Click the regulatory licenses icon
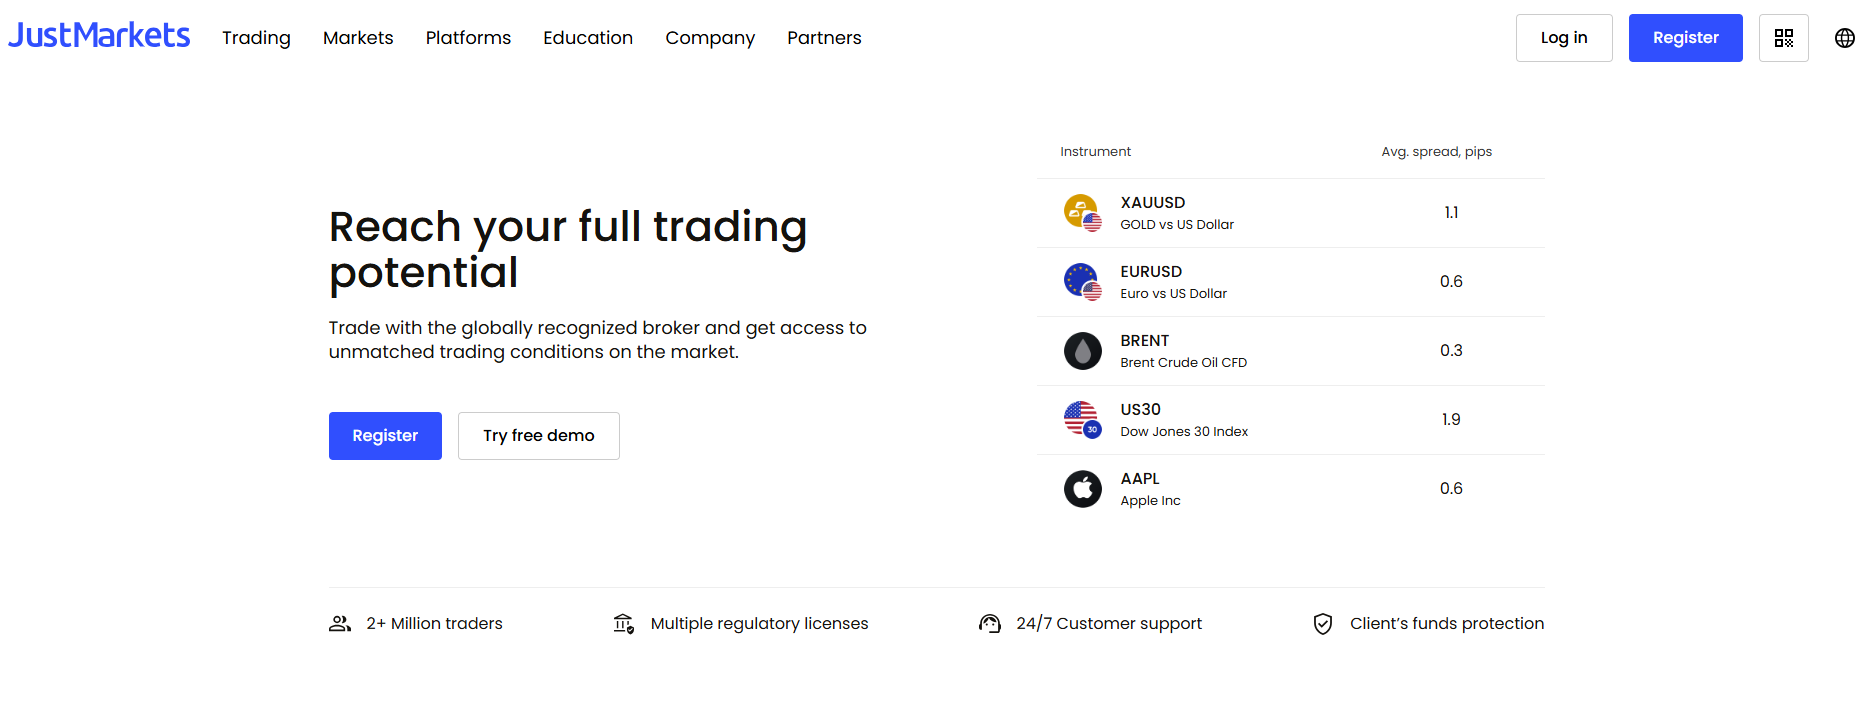 point(624,623)
